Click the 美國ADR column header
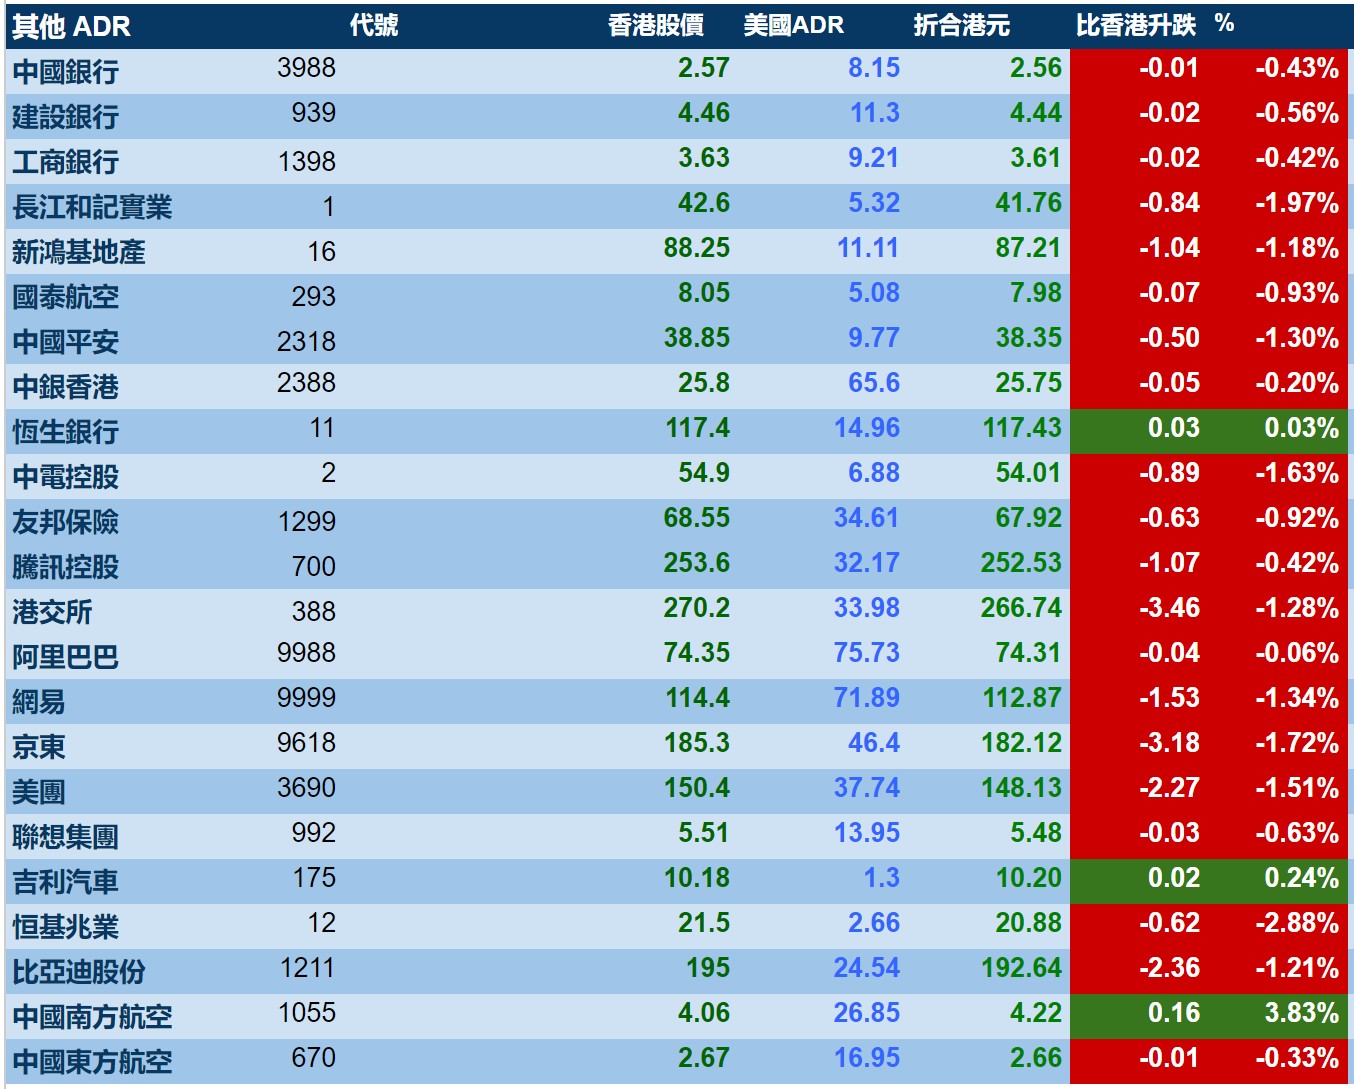1354x1089 pixels. (x=794, y=26)
